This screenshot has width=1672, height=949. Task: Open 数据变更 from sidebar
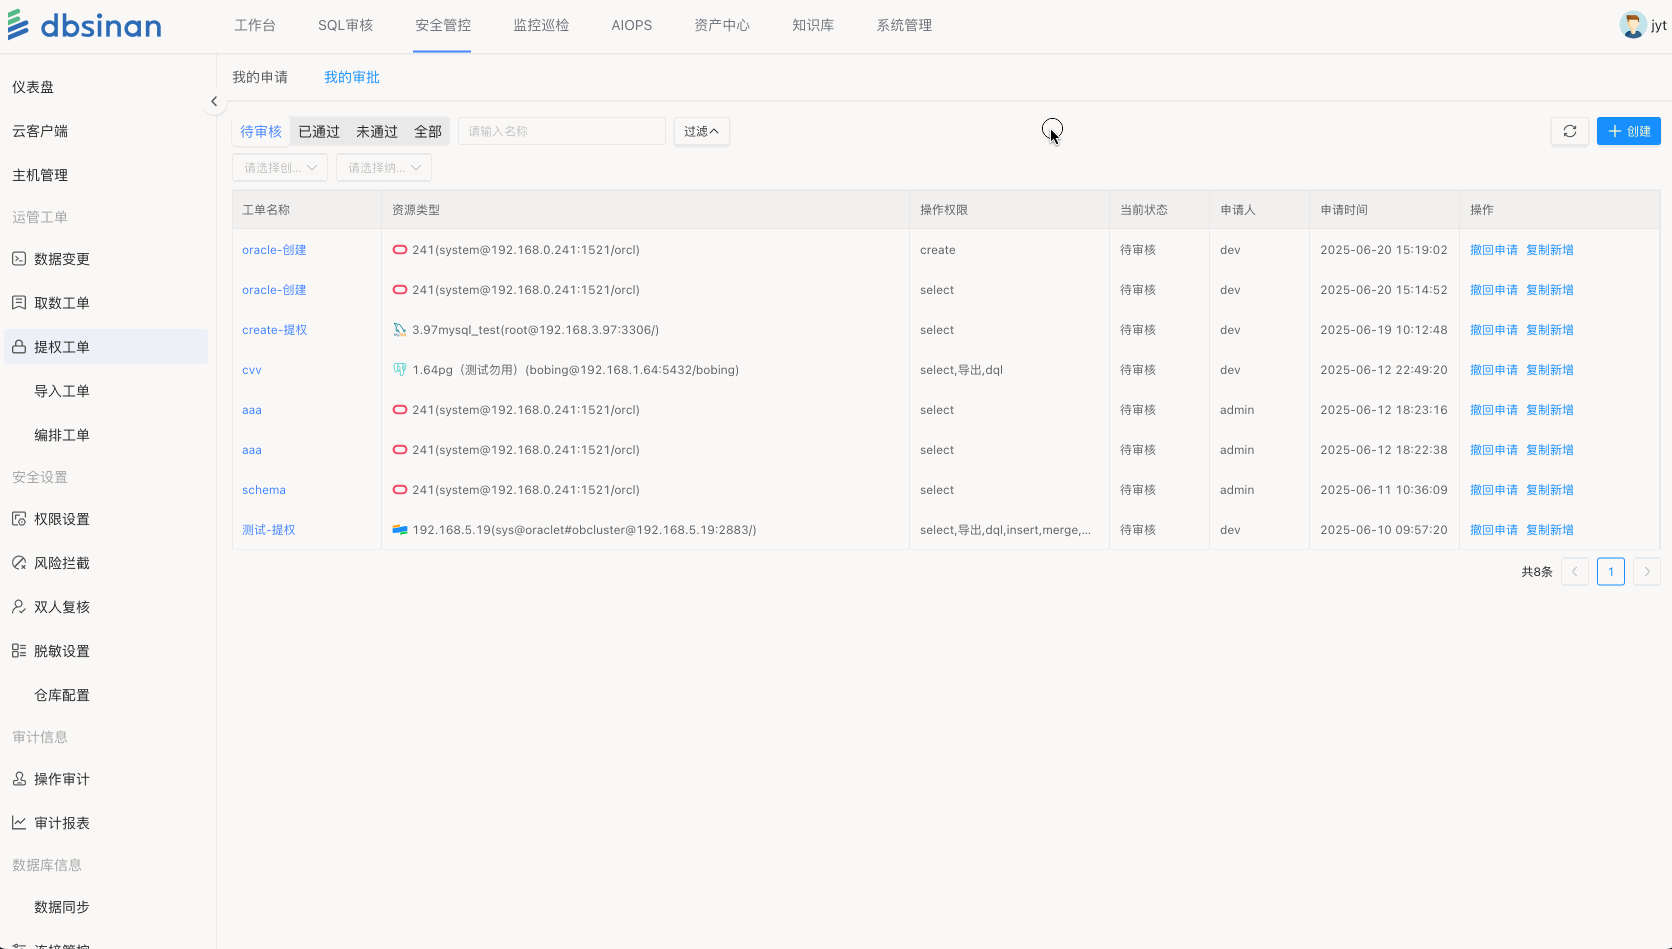(62, 259)
